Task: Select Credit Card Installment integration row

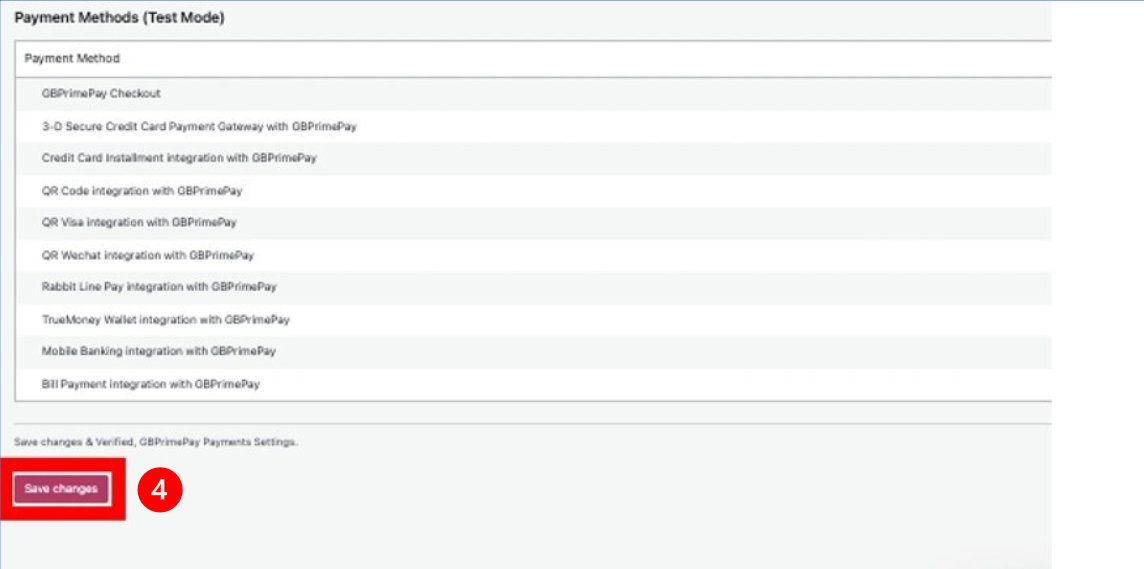Action: pyautogui.click(x=533, y=158)
